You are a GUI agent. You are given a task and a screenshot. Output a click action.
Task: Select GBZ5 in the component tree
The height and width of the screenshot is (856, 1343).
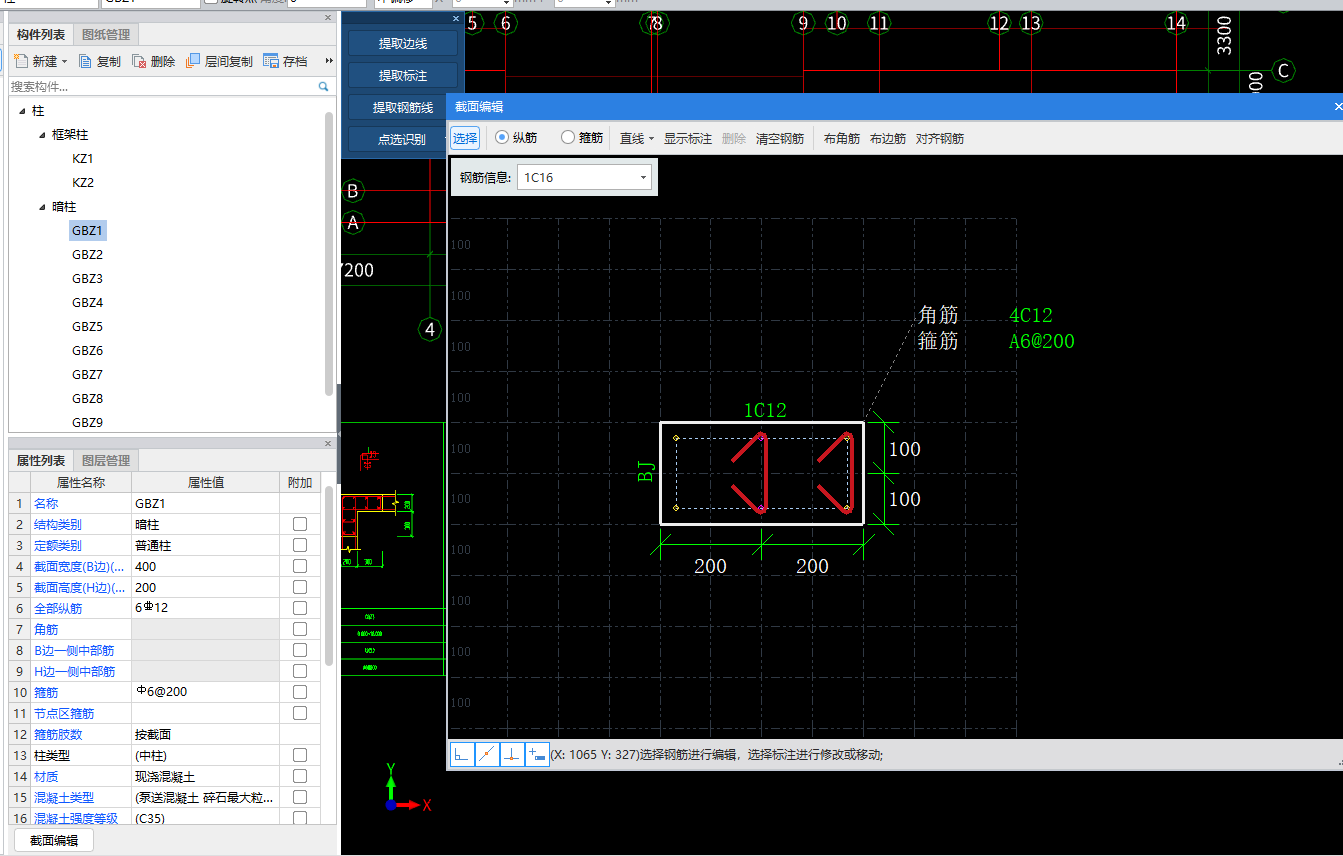[x=87, y=327]
